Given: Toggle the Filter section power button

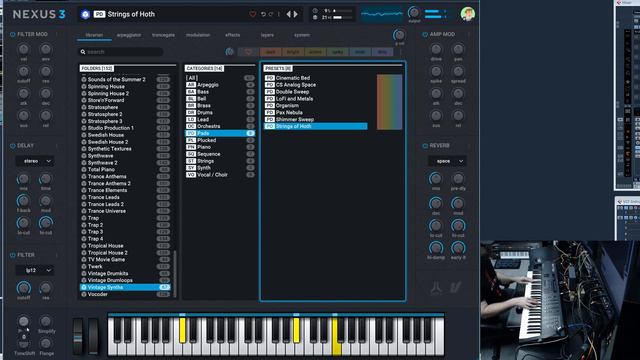Looking at the screenshot, I should click(13, 255).
